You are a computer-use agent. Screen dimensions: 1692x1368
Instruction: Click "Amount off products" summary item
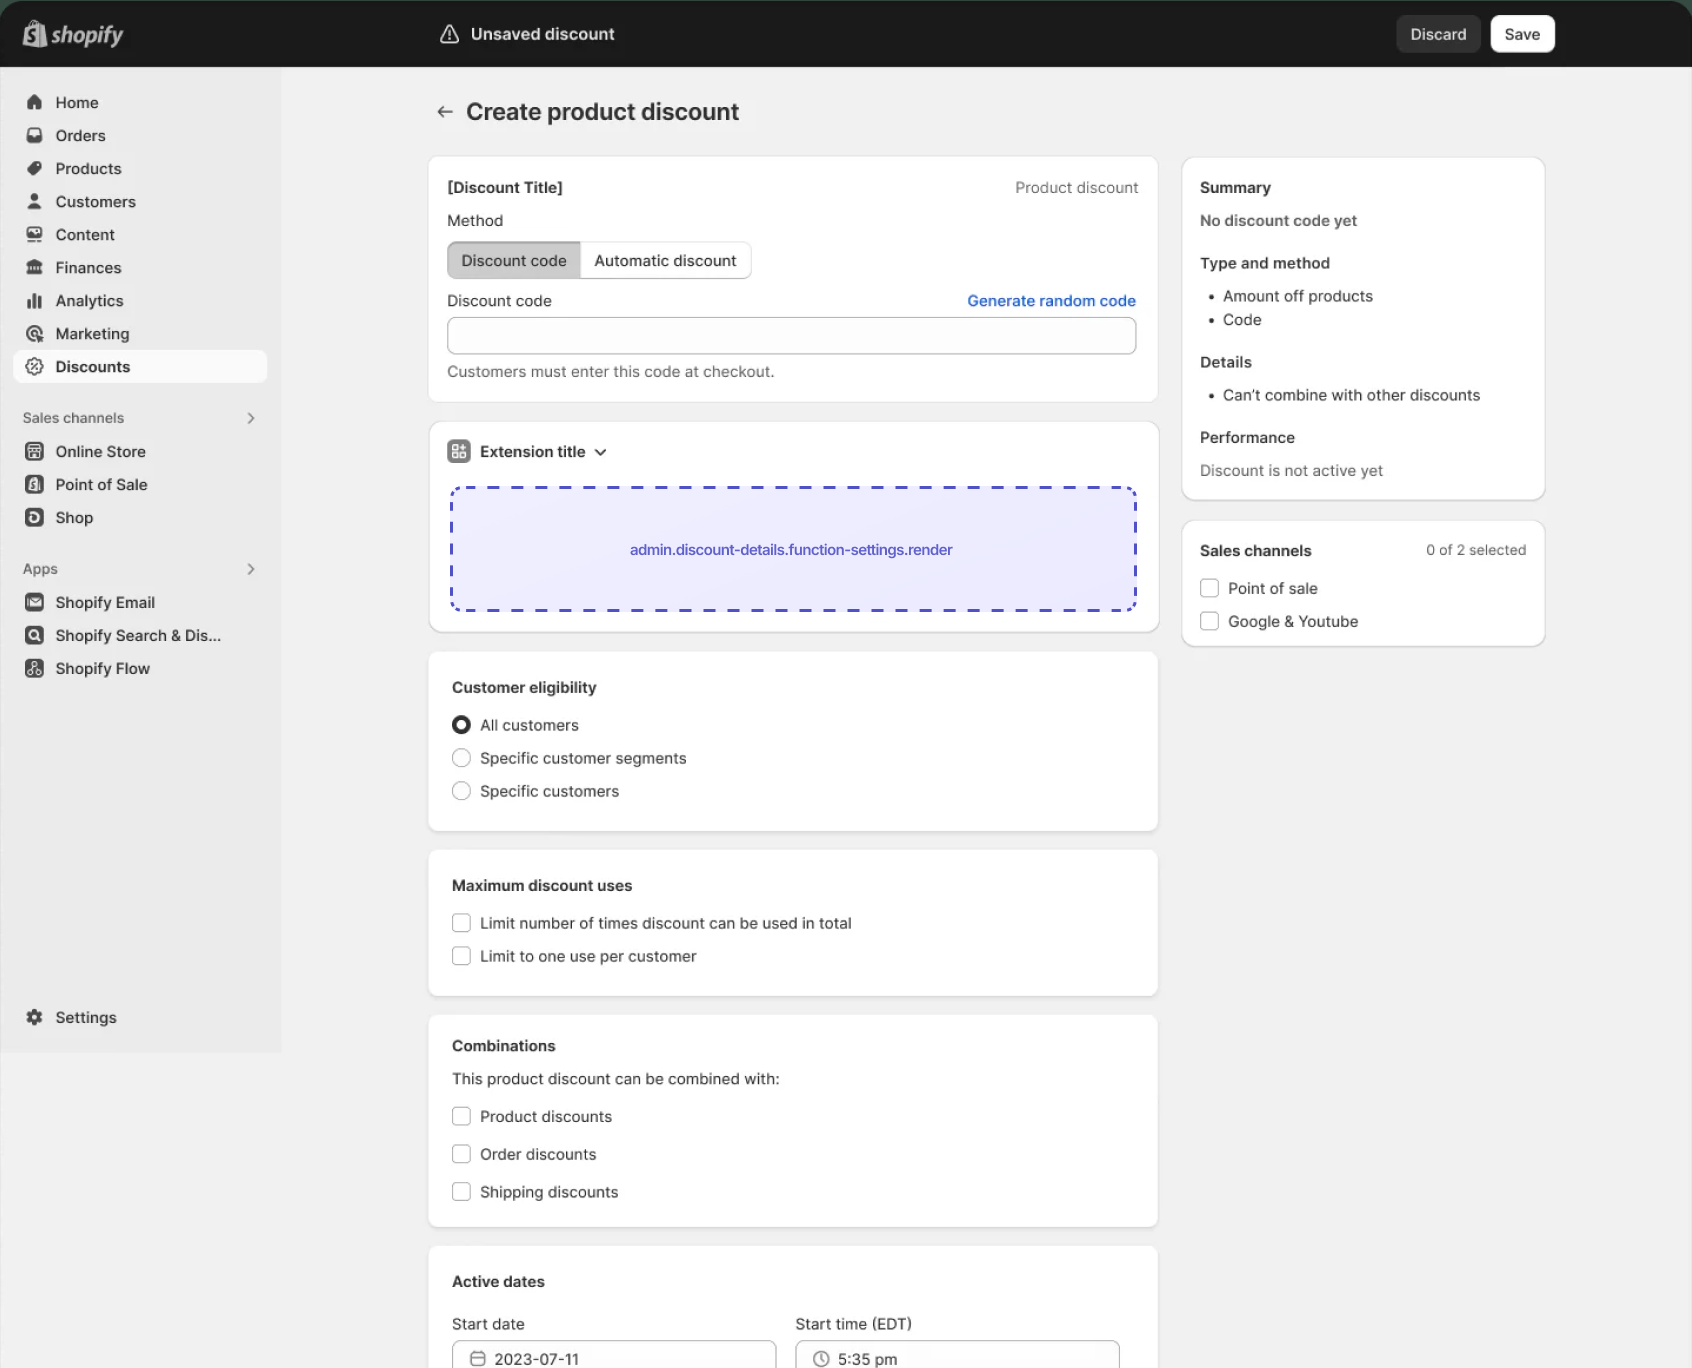click(x=1297, y=296)
